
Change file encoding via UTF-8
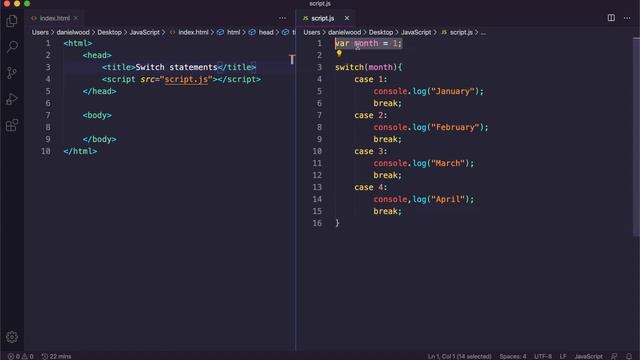543,356
